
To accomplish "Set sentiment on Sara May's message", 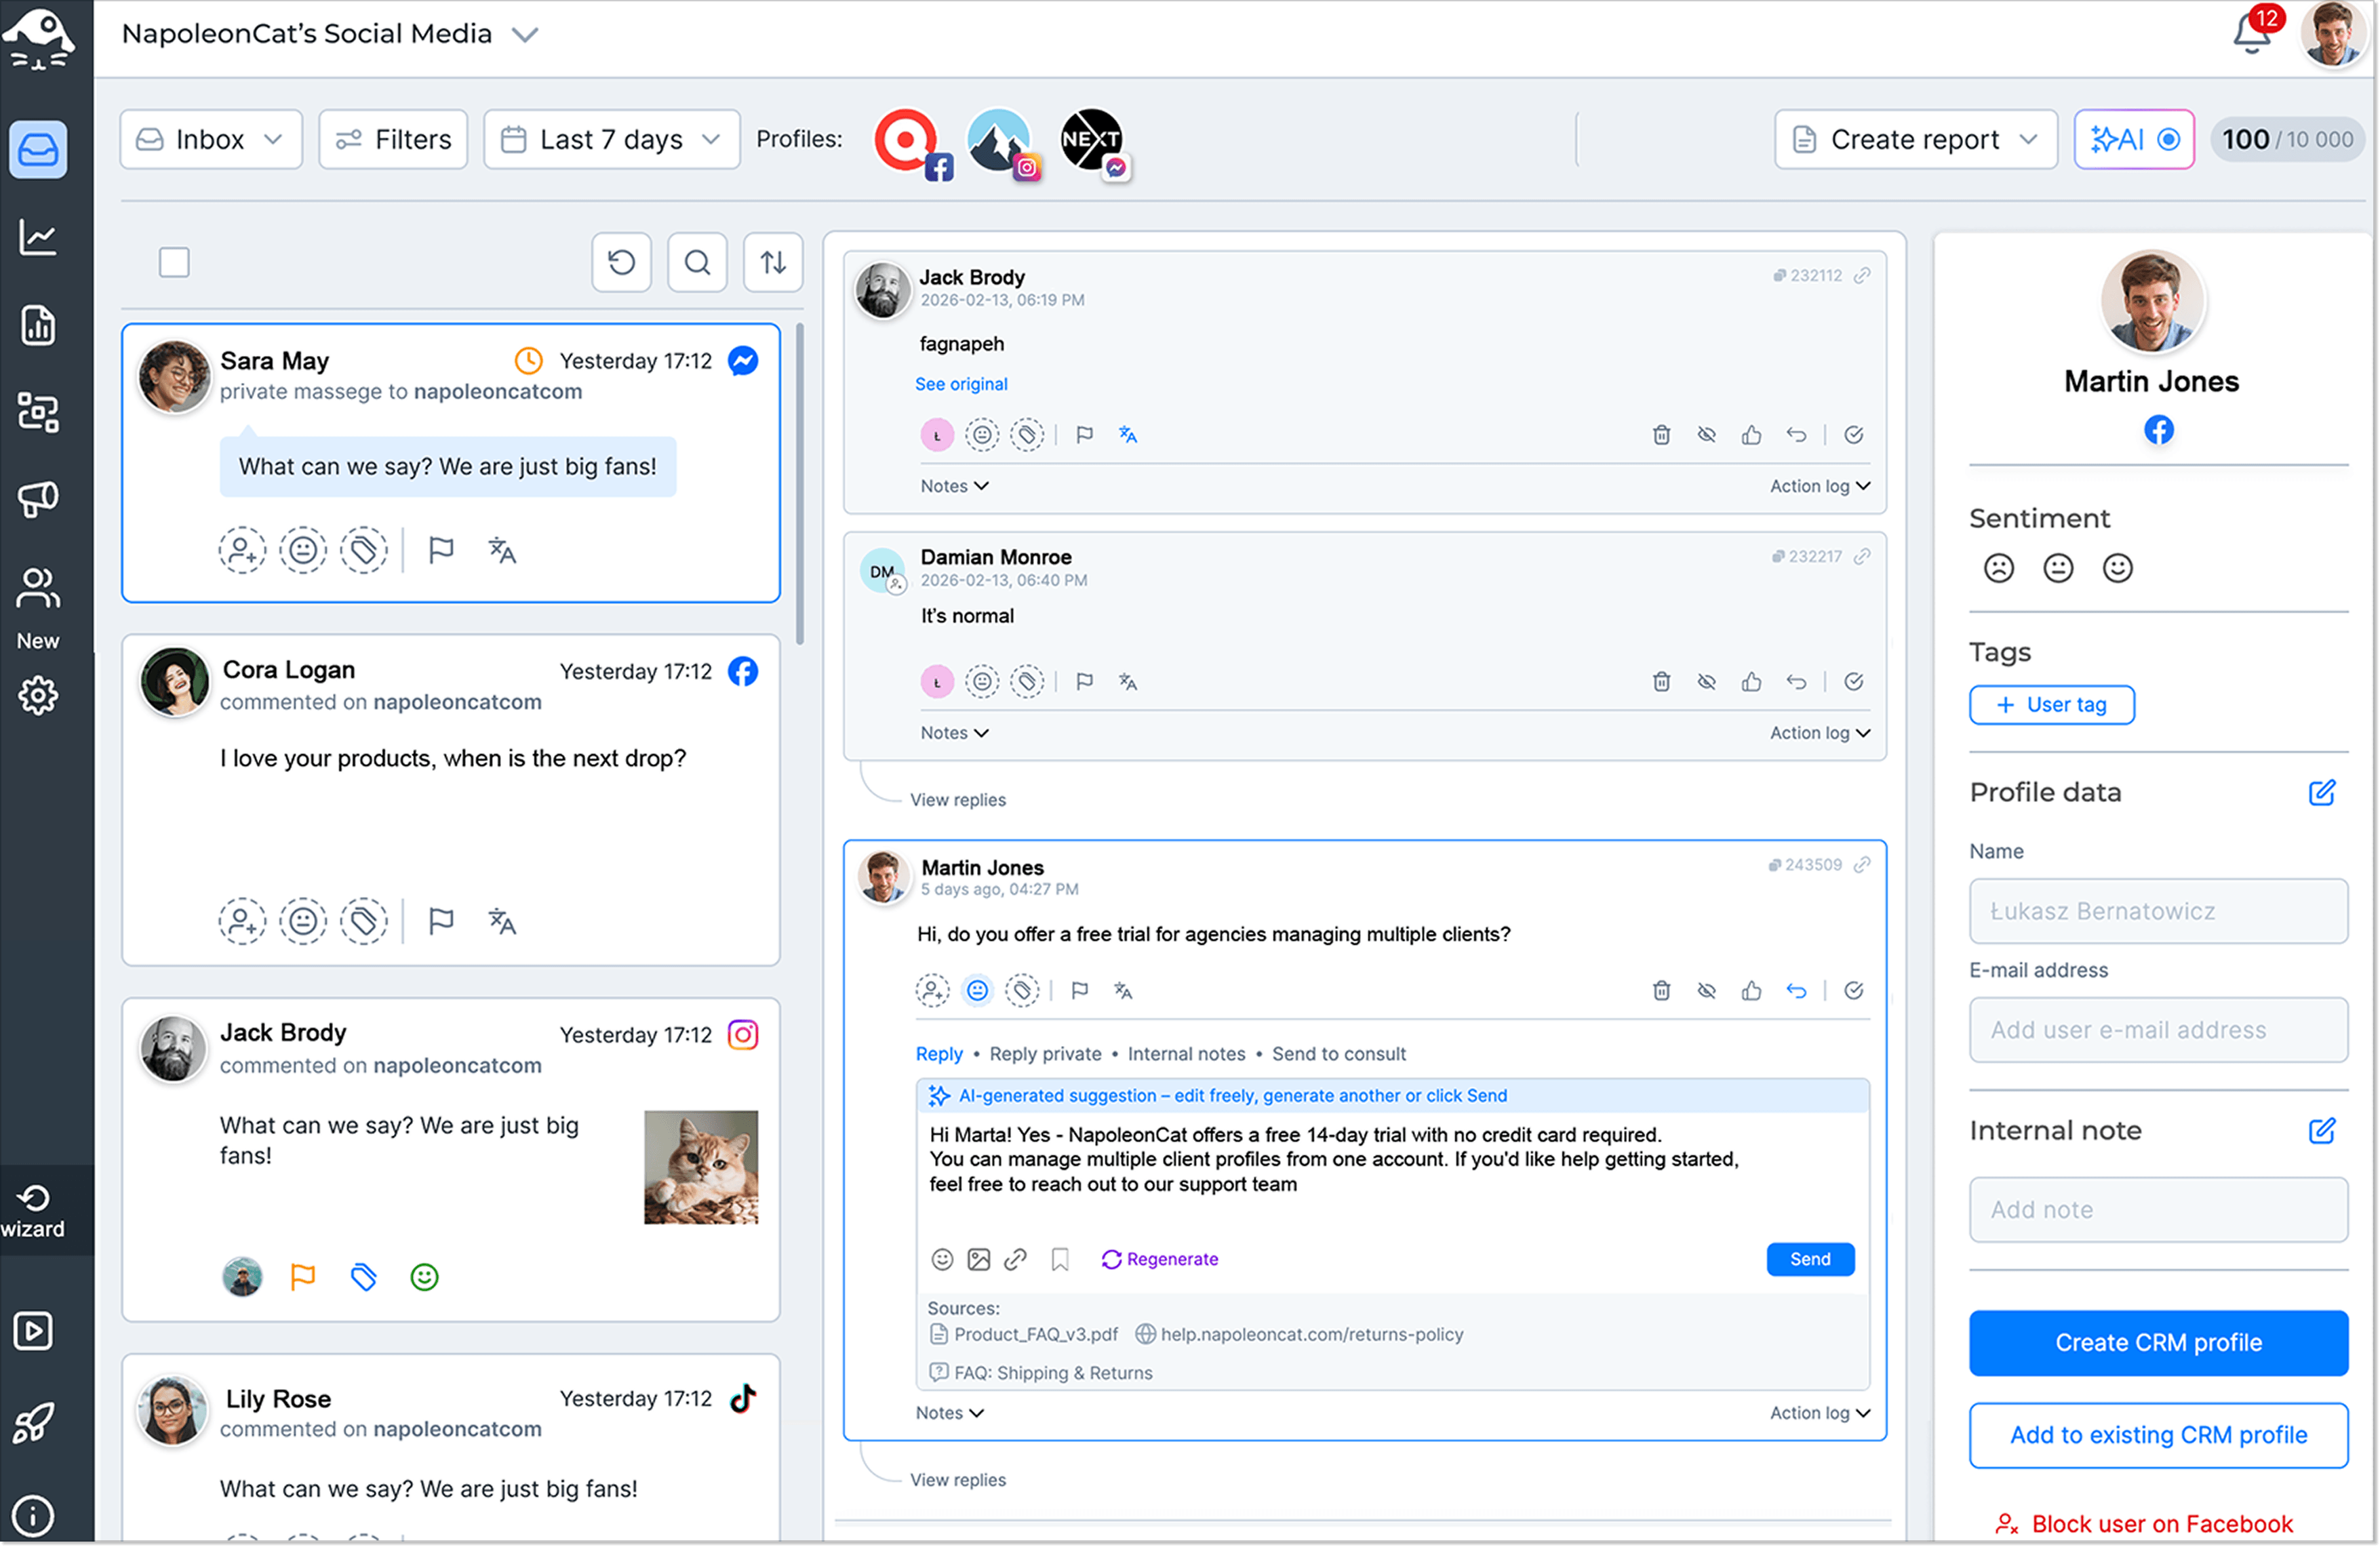I will coord(303,550).
